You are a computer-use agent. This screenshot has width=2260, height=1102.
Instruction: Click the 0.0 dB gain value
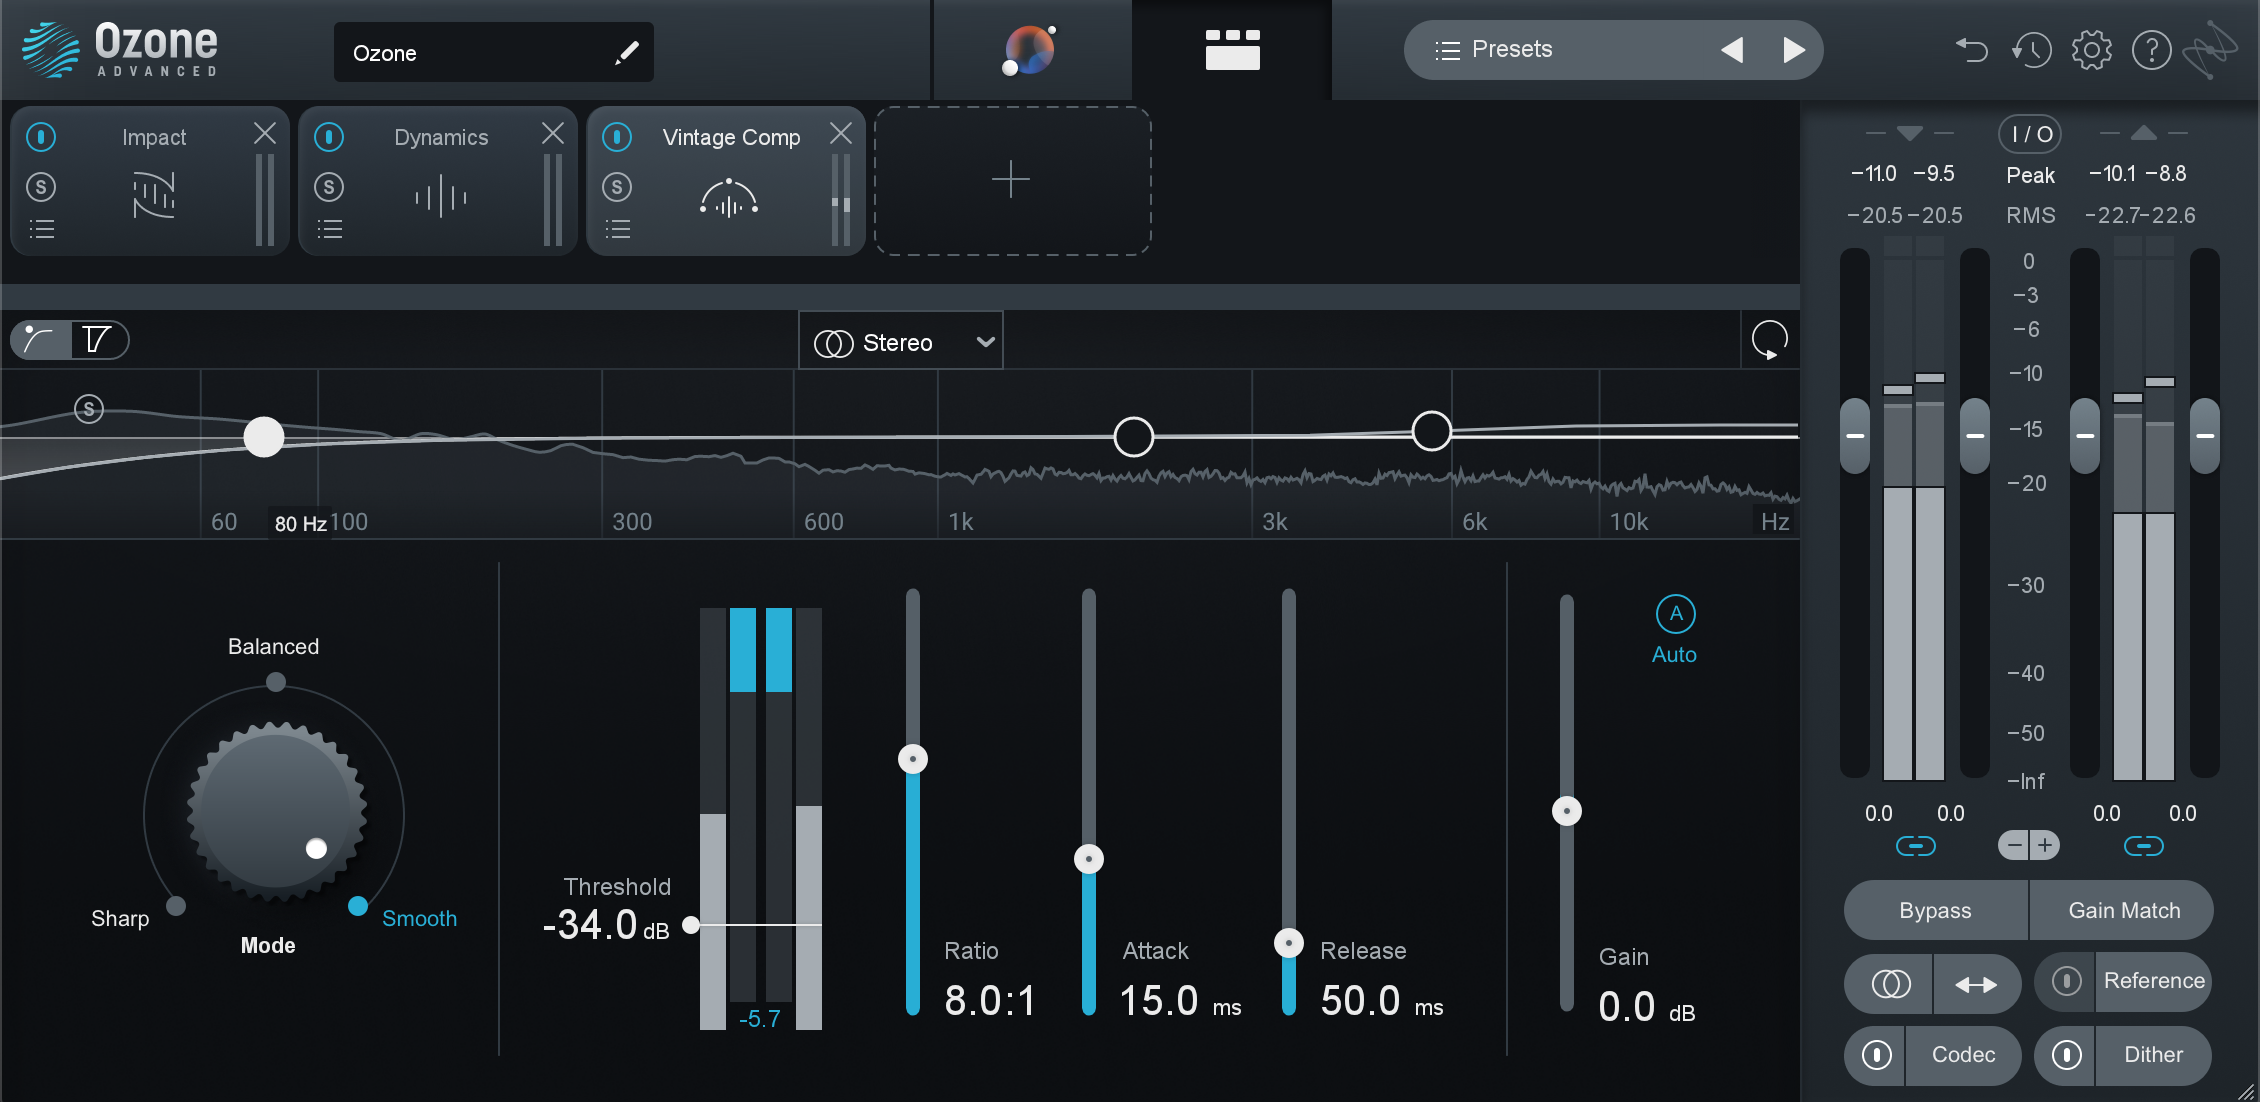[x=1647, y=1007]
